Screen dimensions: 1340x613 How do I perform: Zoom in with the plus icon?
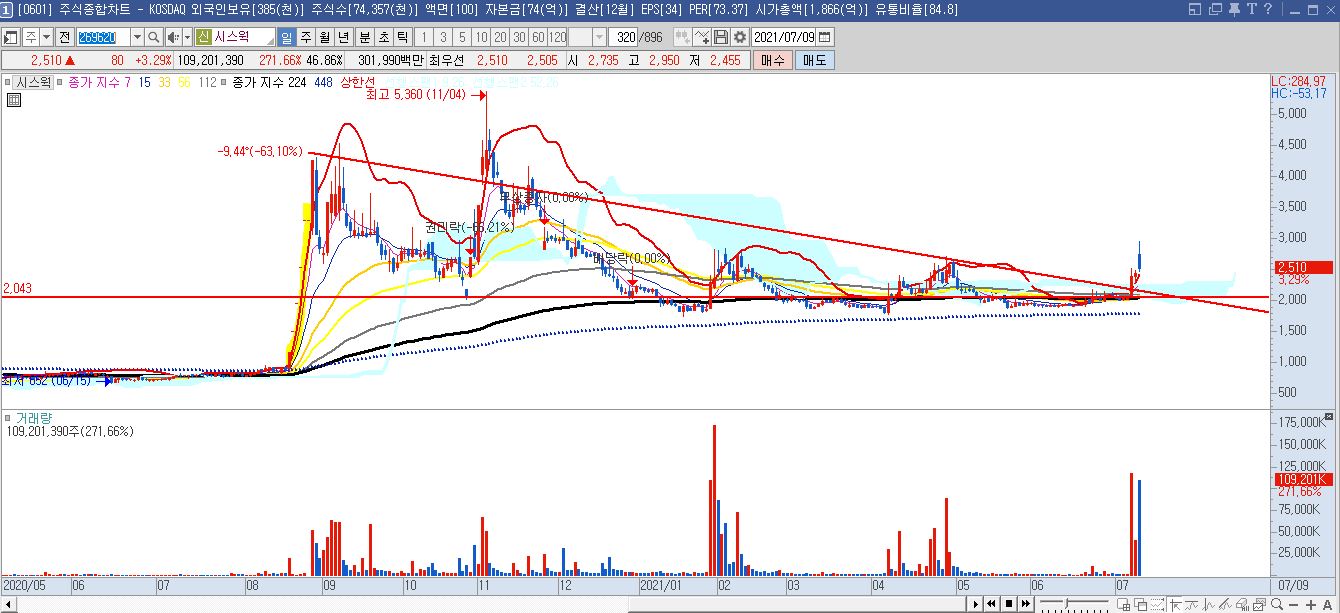coord(1310,604)
